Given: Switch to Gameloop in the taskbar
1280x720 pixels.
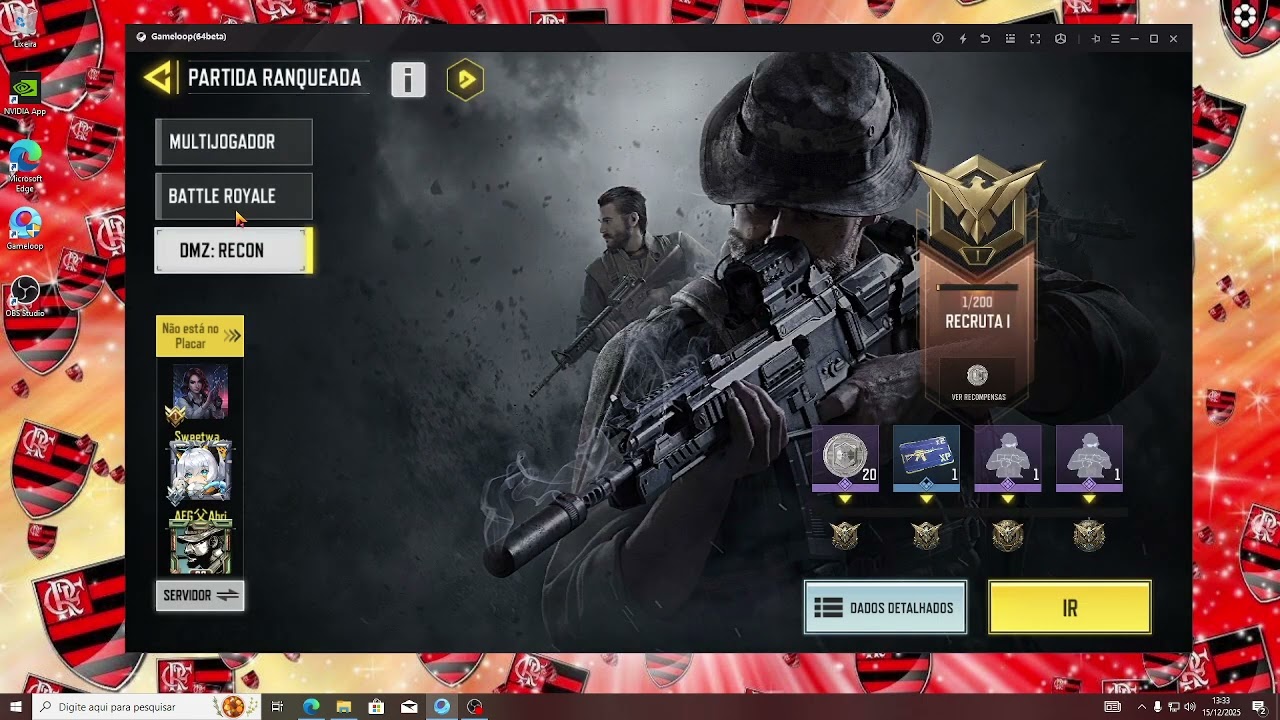Looking at the screenshot, I should click(x=442, y=707).
